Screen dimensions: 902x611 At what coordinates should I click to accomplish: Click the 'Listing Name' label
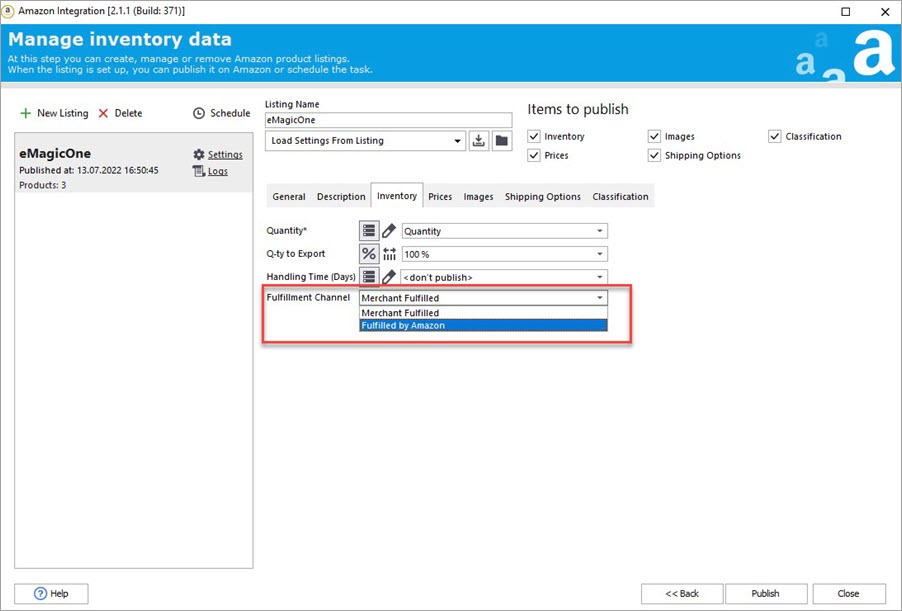(292, 104)
